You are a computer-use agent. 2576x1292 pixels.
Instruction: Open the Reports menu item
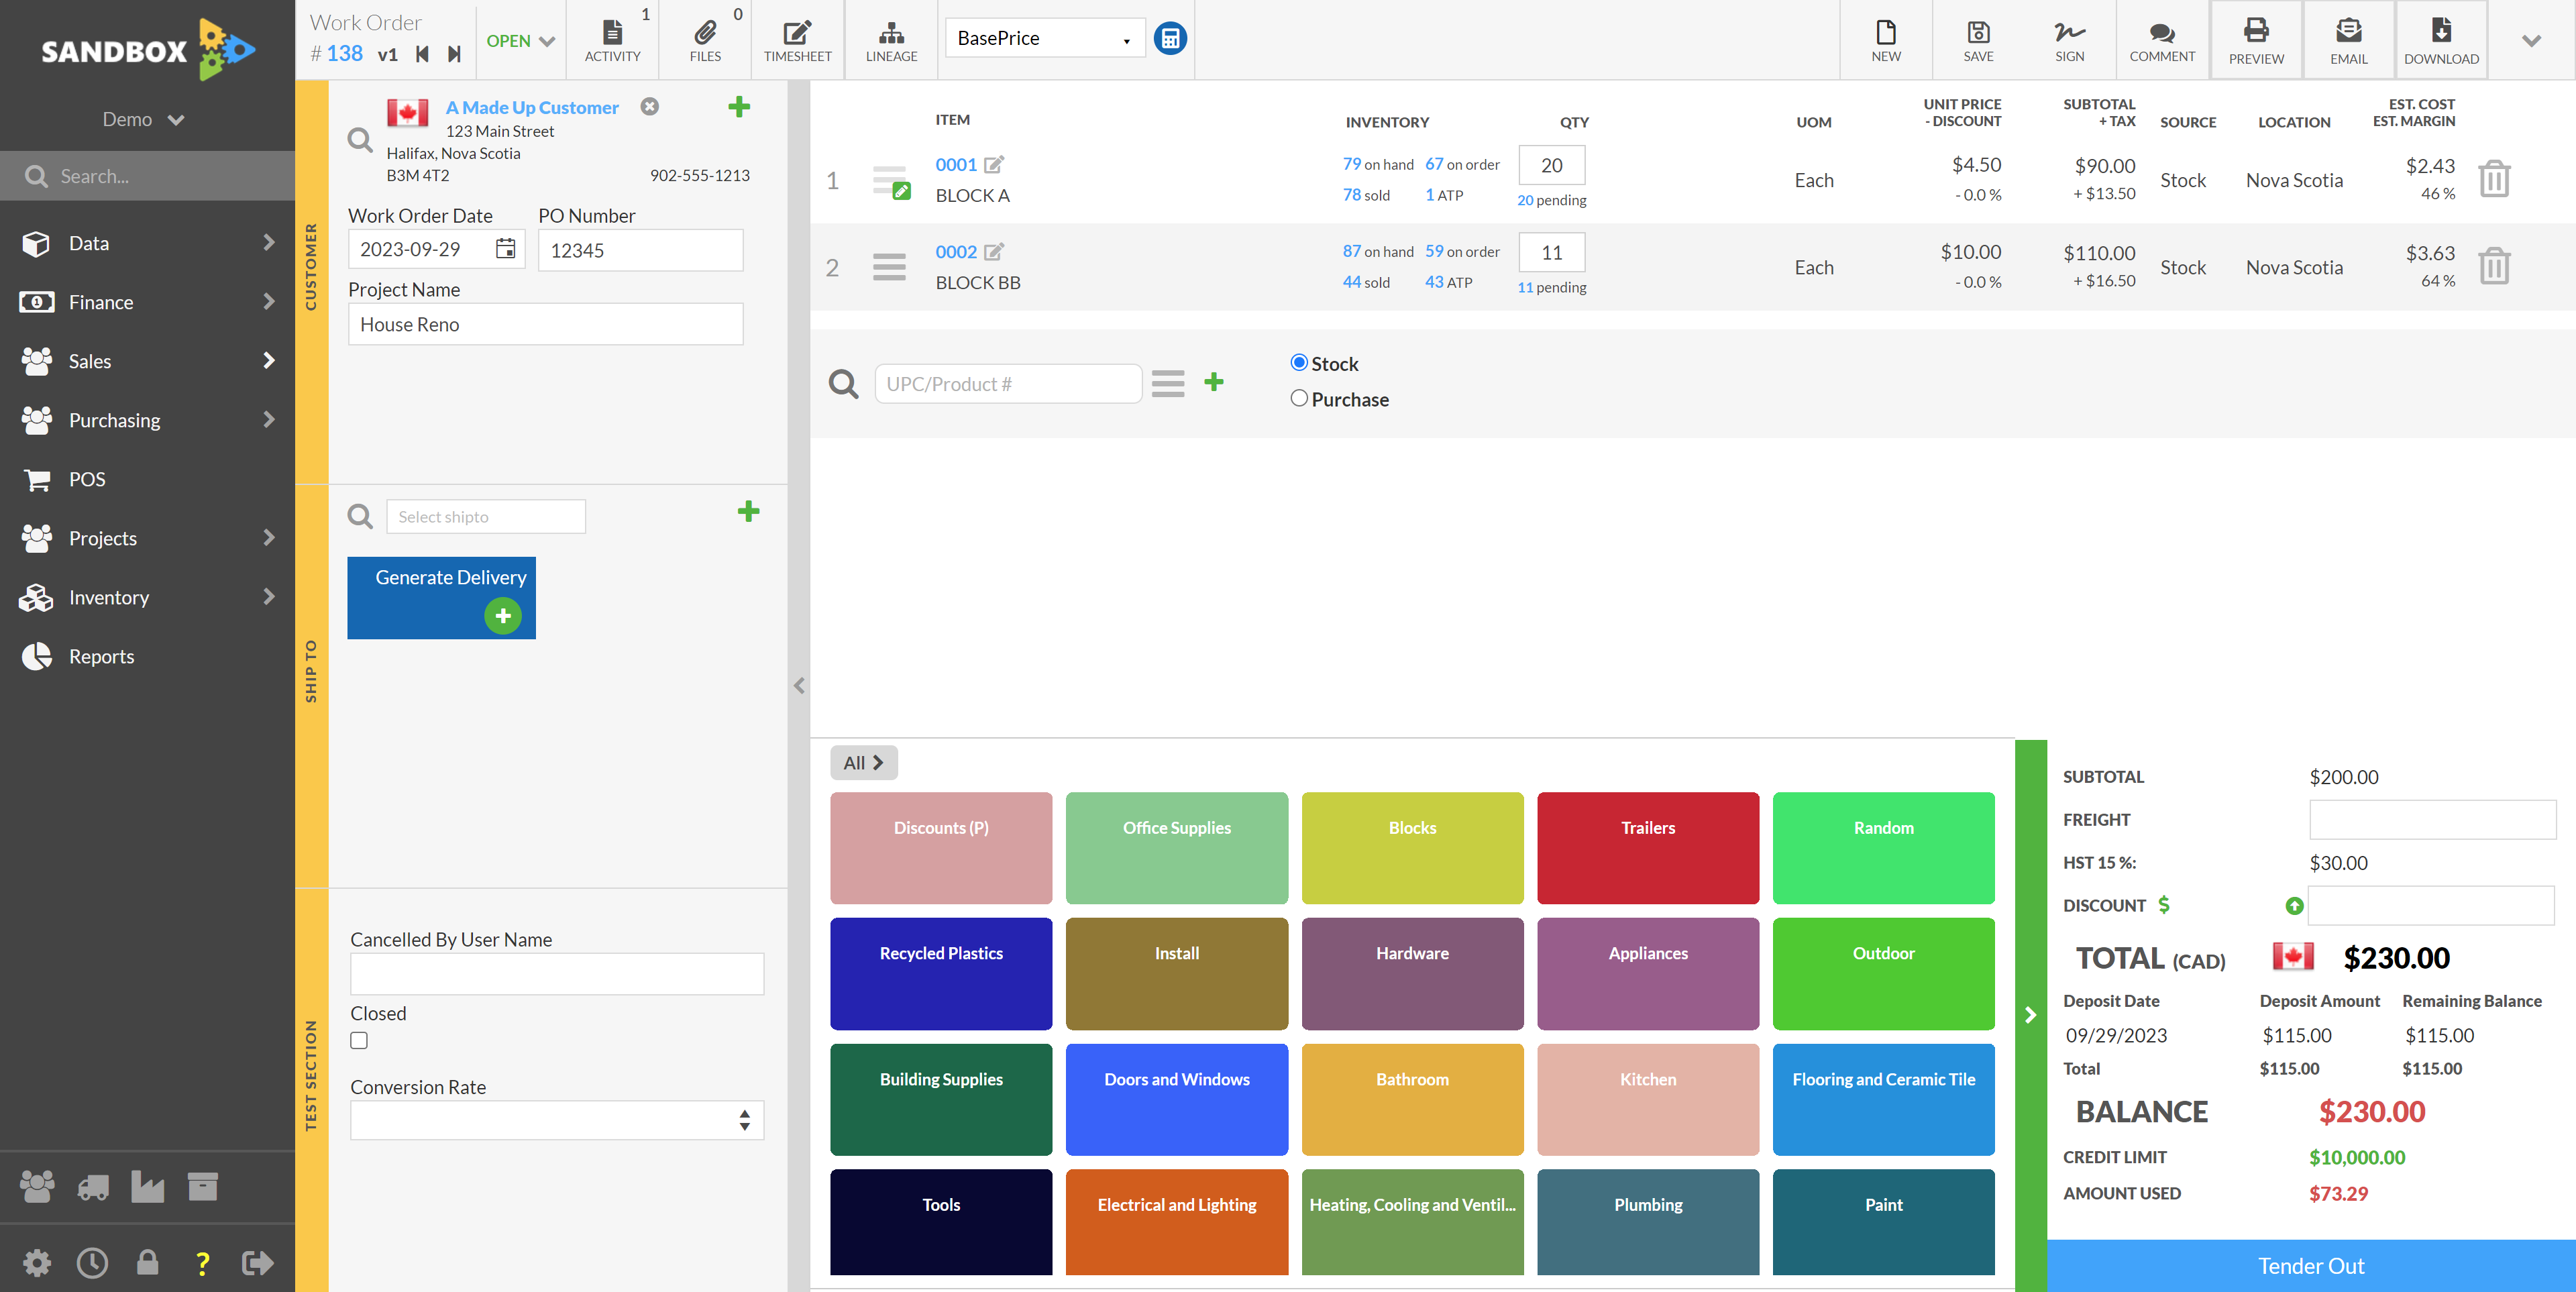click(147, 656)
